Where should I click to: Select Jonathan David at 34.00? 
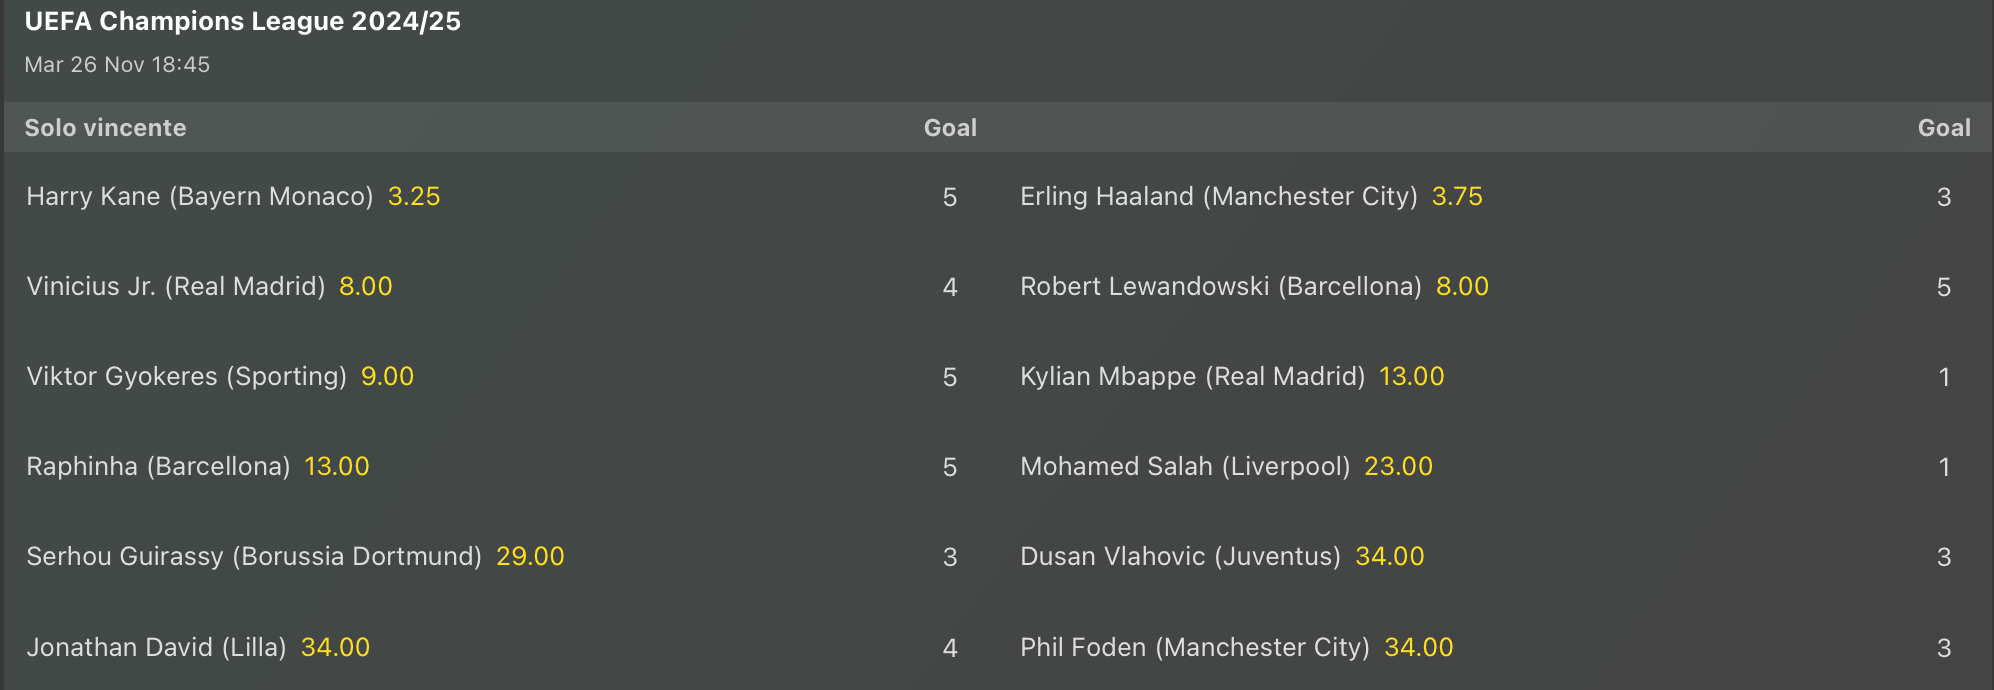[x=335, y=647]
